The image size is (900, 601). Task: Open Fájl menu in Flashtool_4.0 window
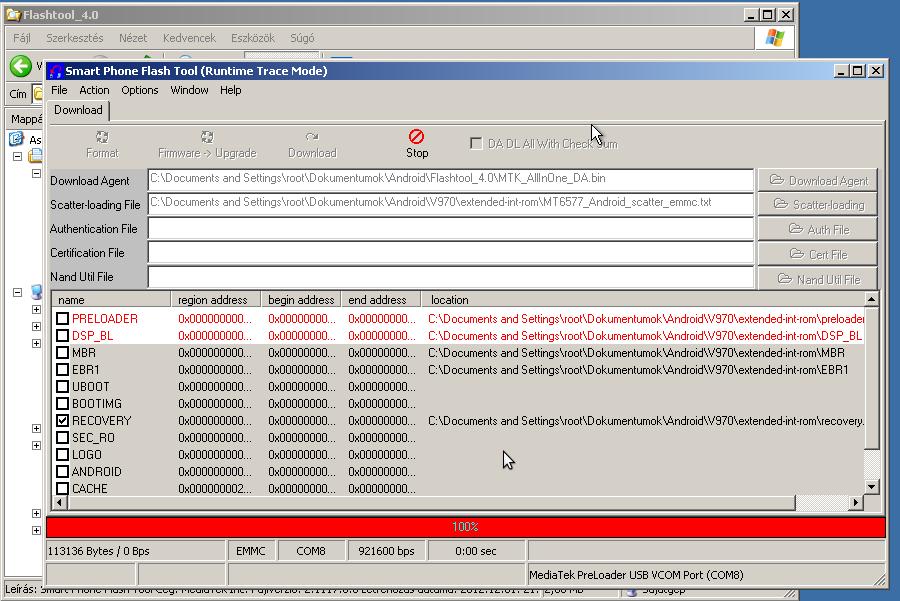[x=22, y=38]
